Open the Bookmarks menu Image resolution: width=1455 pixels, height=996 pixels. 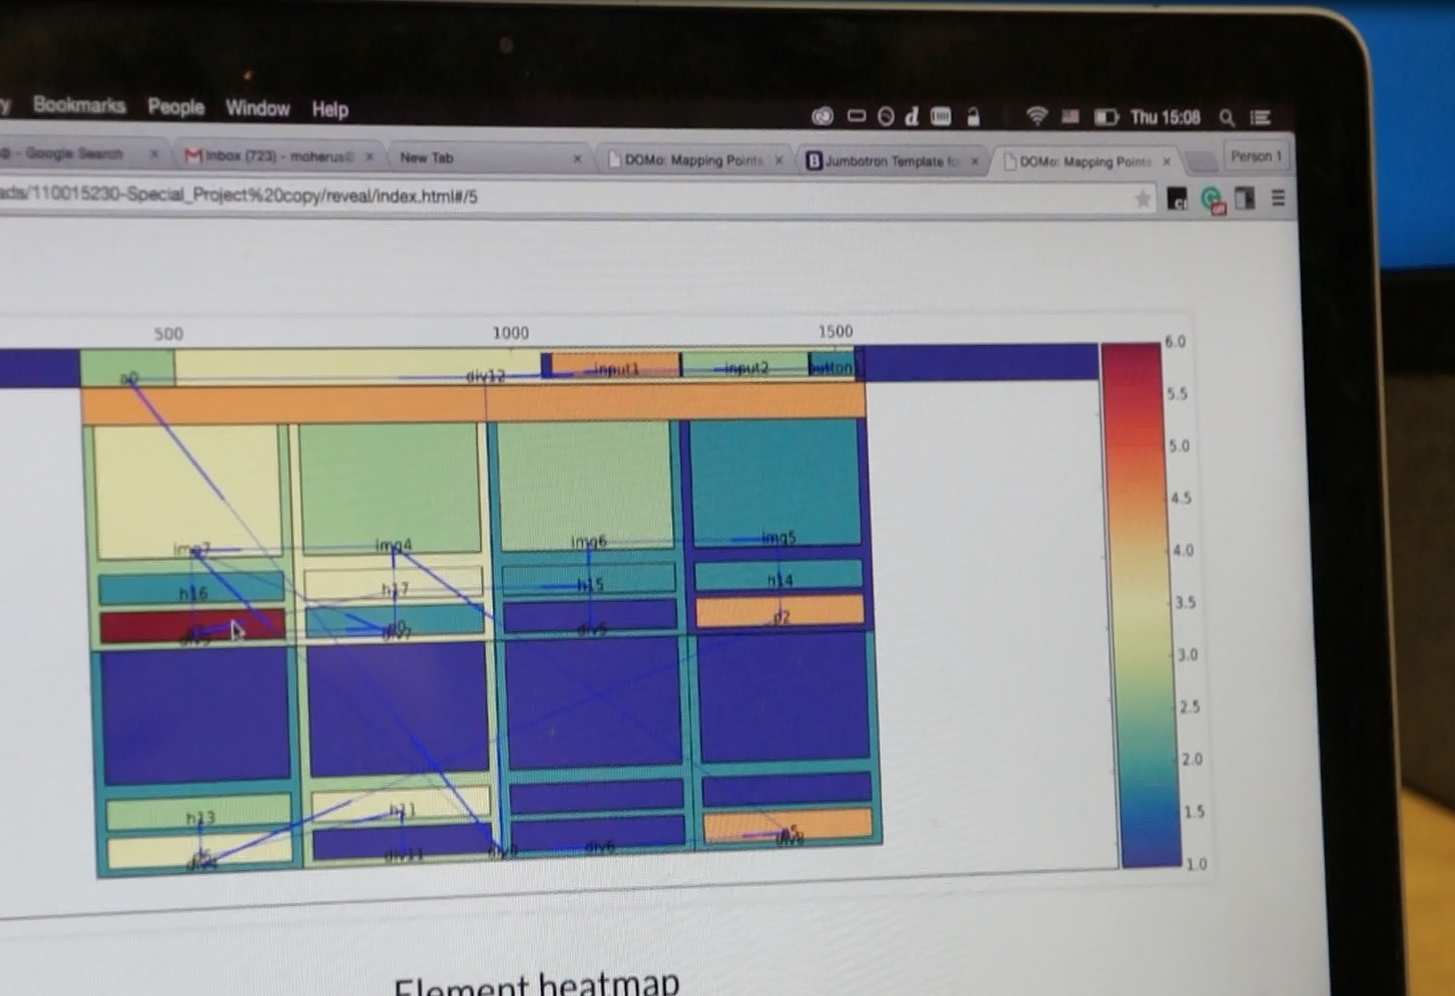[x=79, y=105]
